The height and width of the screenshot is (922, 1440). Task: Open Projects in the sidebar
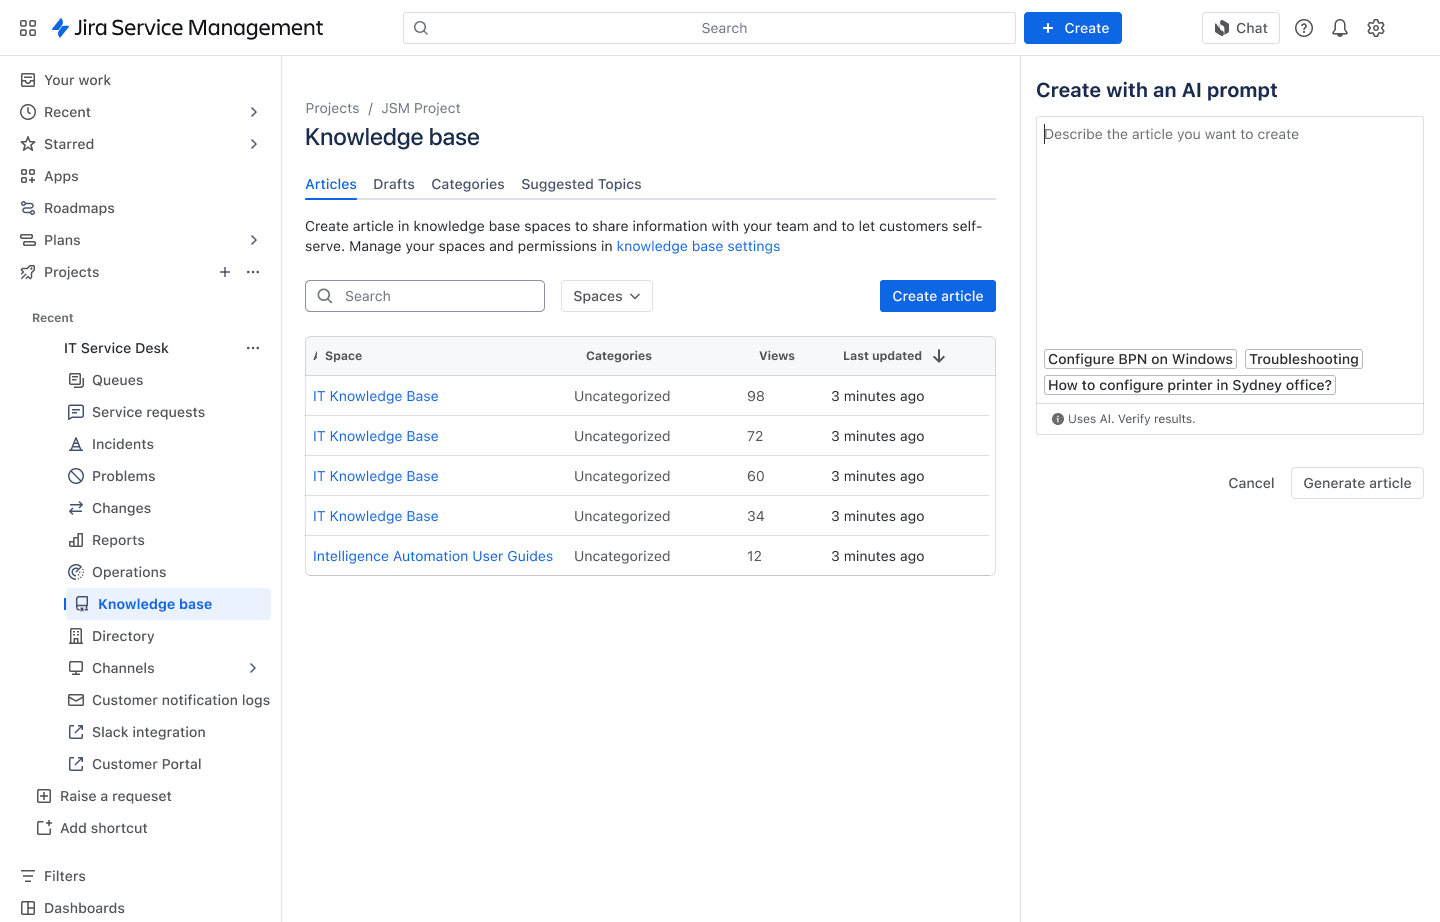[71, 272]
